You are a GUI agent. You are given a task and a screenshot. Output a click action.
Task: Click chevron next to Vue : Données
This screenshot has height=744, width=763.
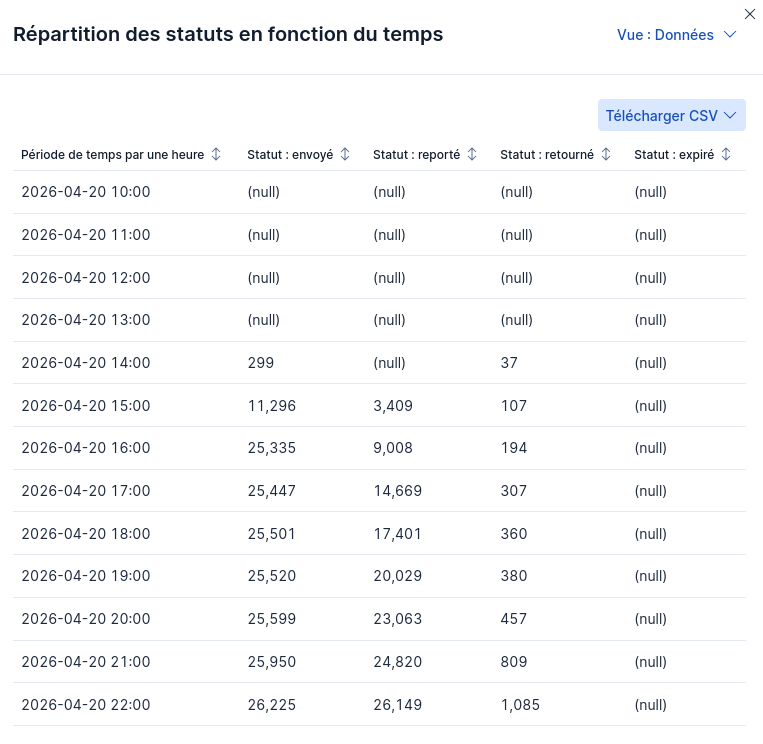[730, 35]
